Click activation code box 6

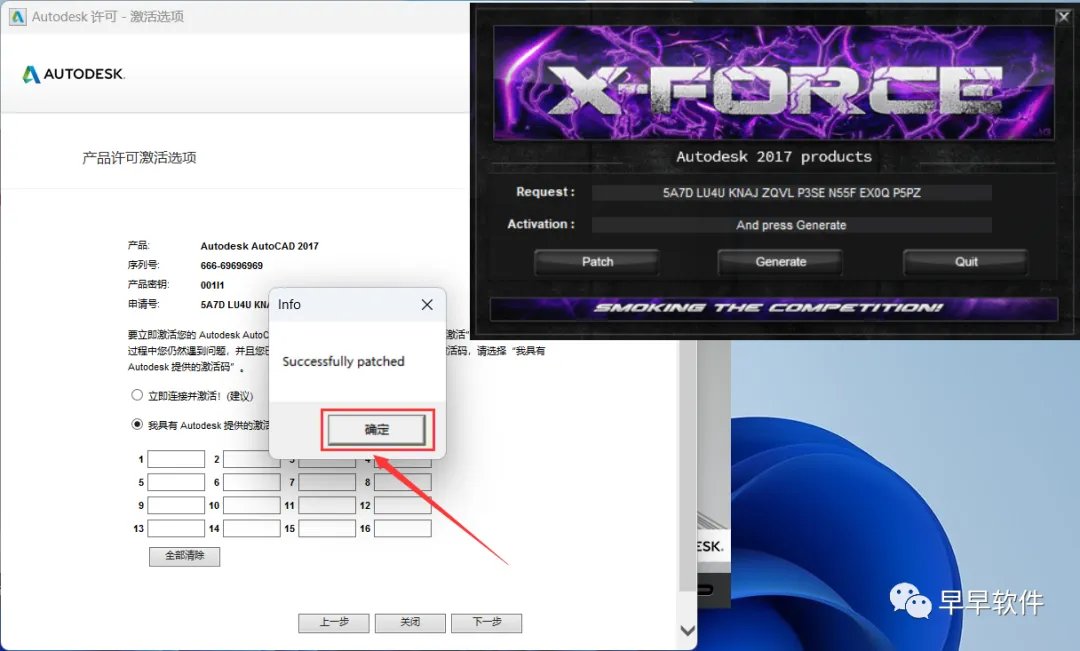pos(252,482)
